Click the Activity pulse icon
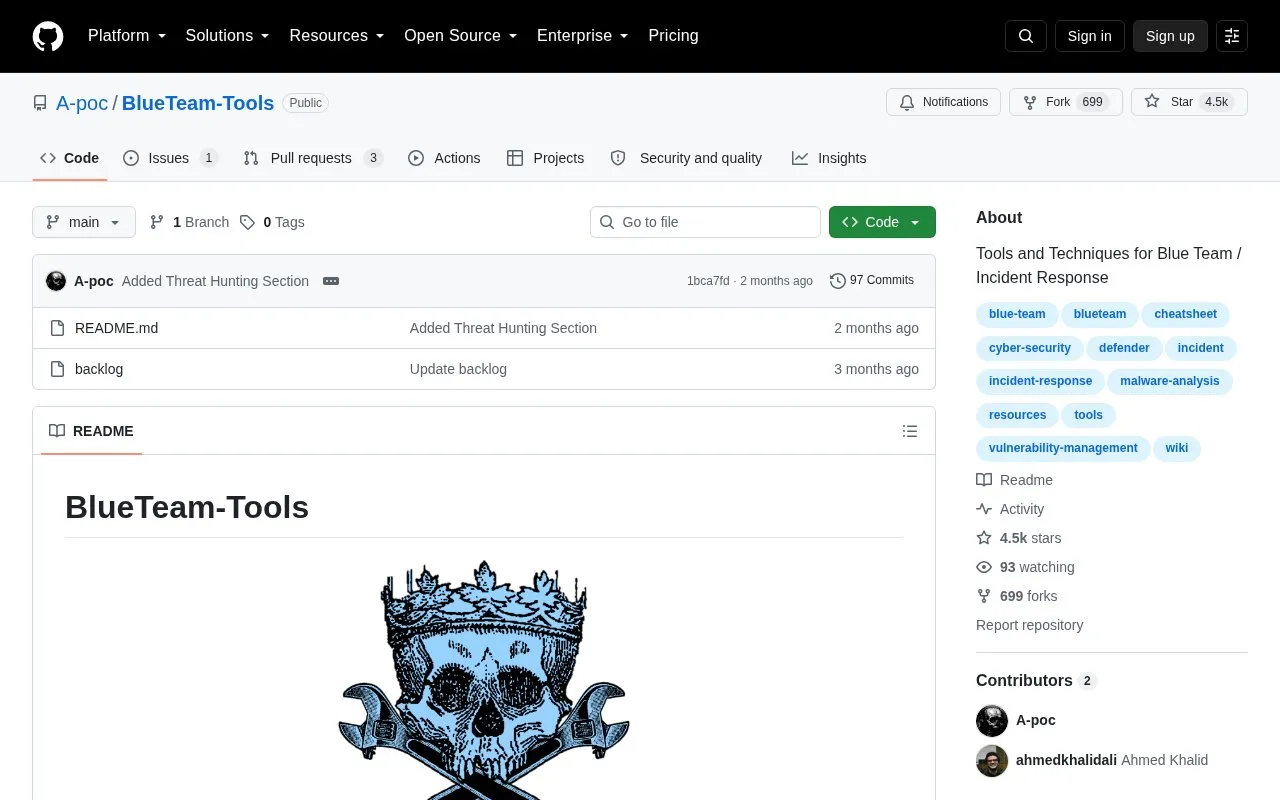 (x=984, y=509)
